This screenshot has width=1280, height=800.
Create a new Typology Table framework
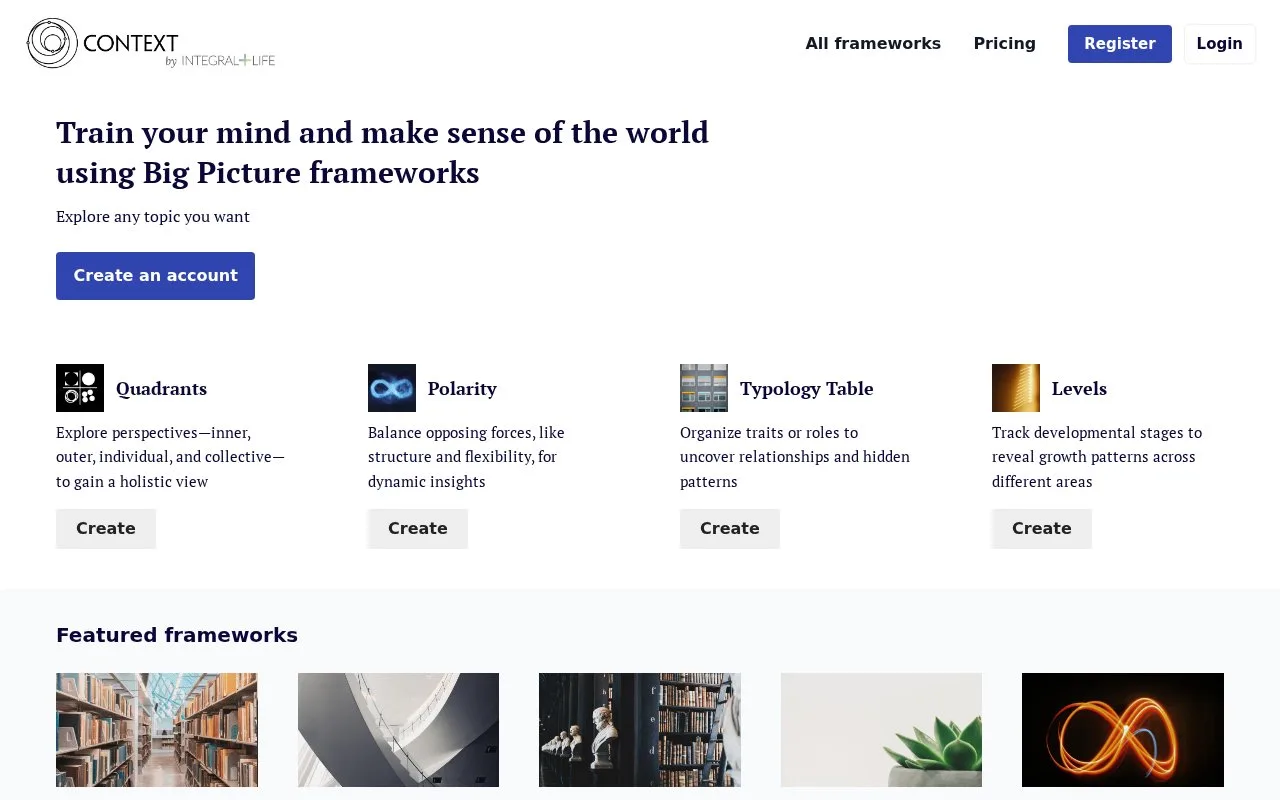pyautogui.click(x=730, y=528)
